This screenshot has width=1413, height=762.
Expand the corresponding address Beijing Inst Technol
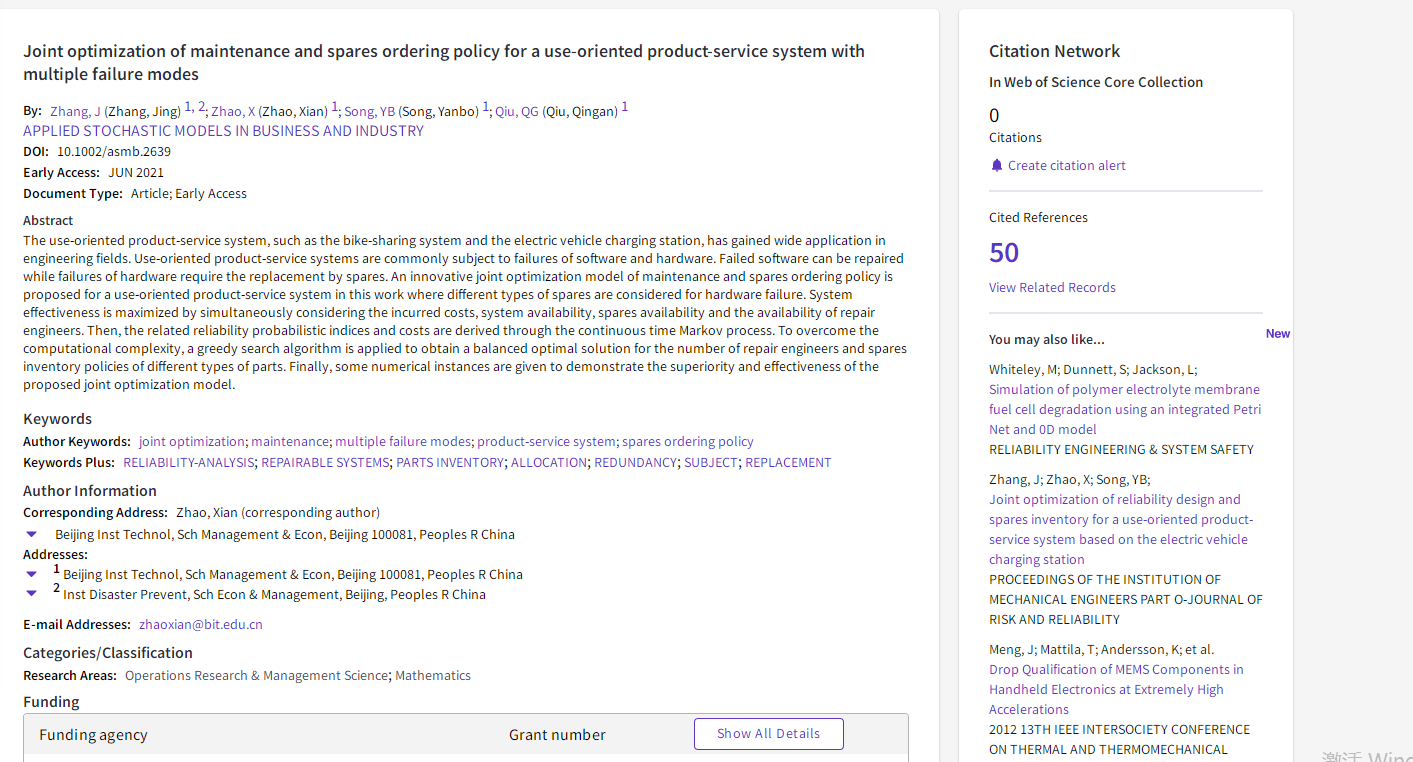coord(32,535)
